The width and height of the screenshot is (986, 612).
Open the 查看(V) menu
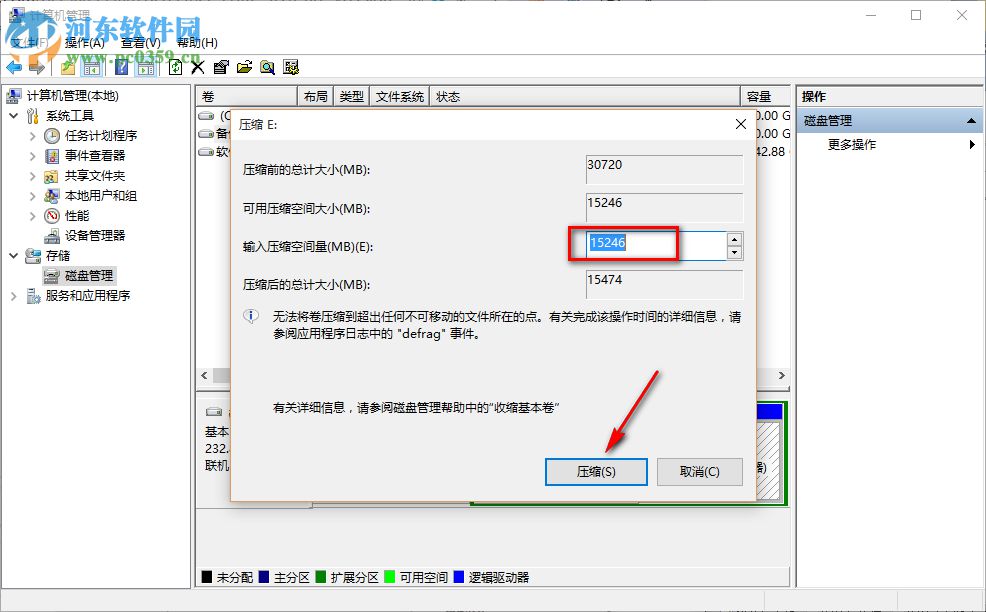(x=140, y=43)
